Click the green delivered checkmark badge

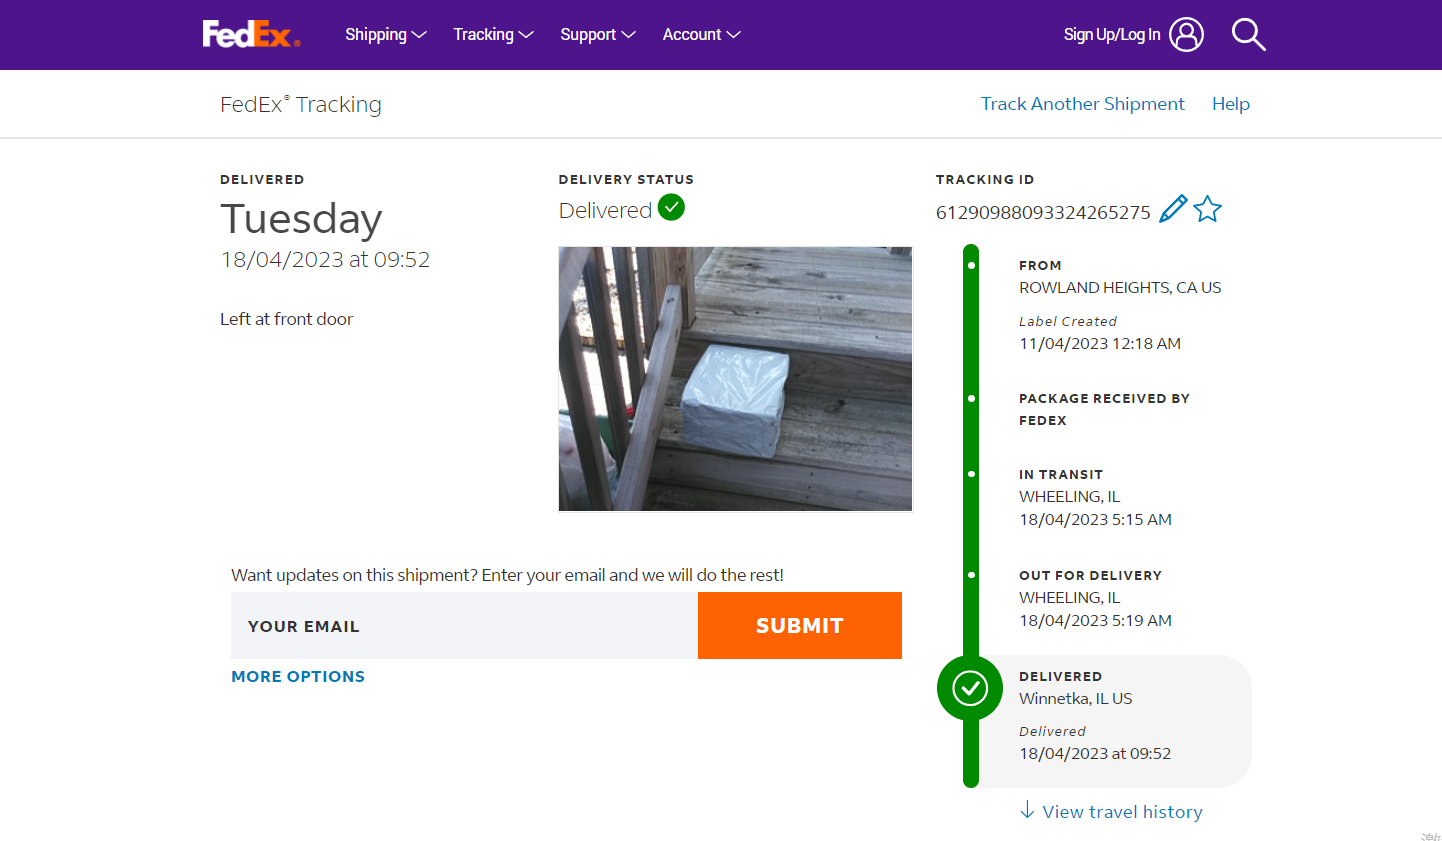coord(671,208)
